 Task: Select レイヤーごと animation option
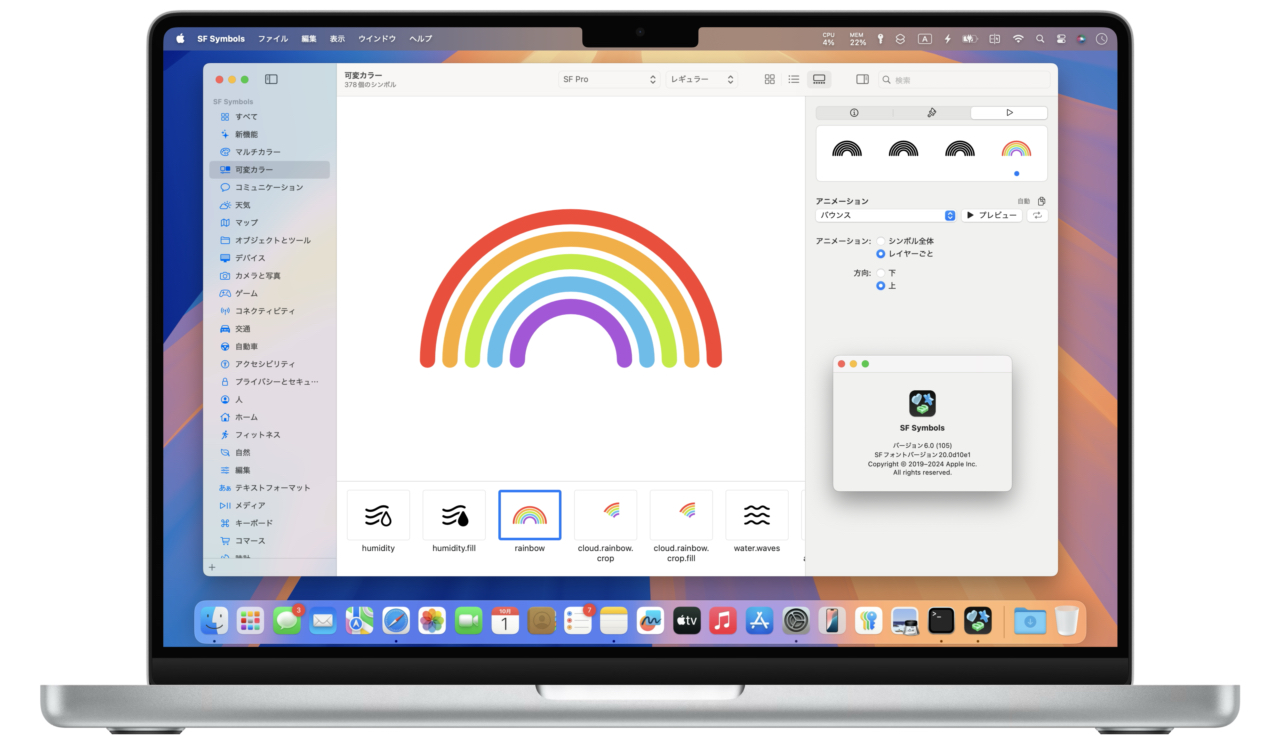(881, 254)
